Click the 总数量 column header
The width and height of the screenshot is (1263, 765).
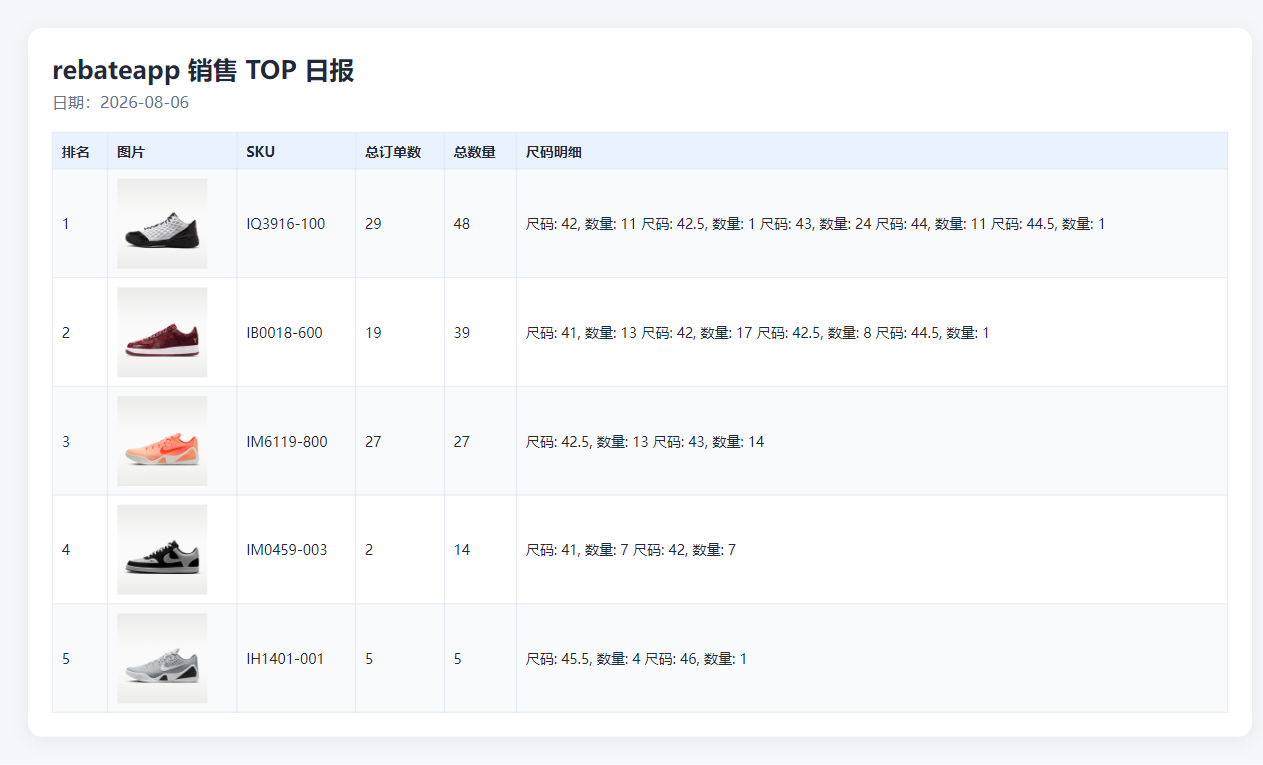(475, 152)
